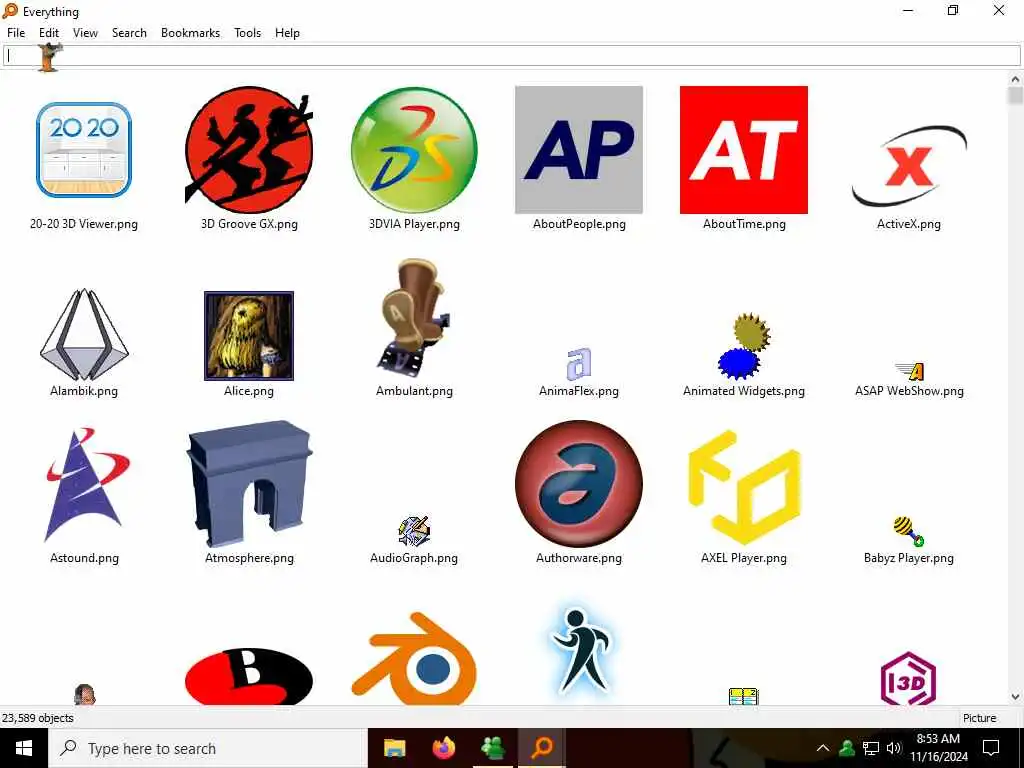Click the 3D Groove GX.png file name
The width and height of the screenshot is (1024, 768).
(x=249, y=224)
